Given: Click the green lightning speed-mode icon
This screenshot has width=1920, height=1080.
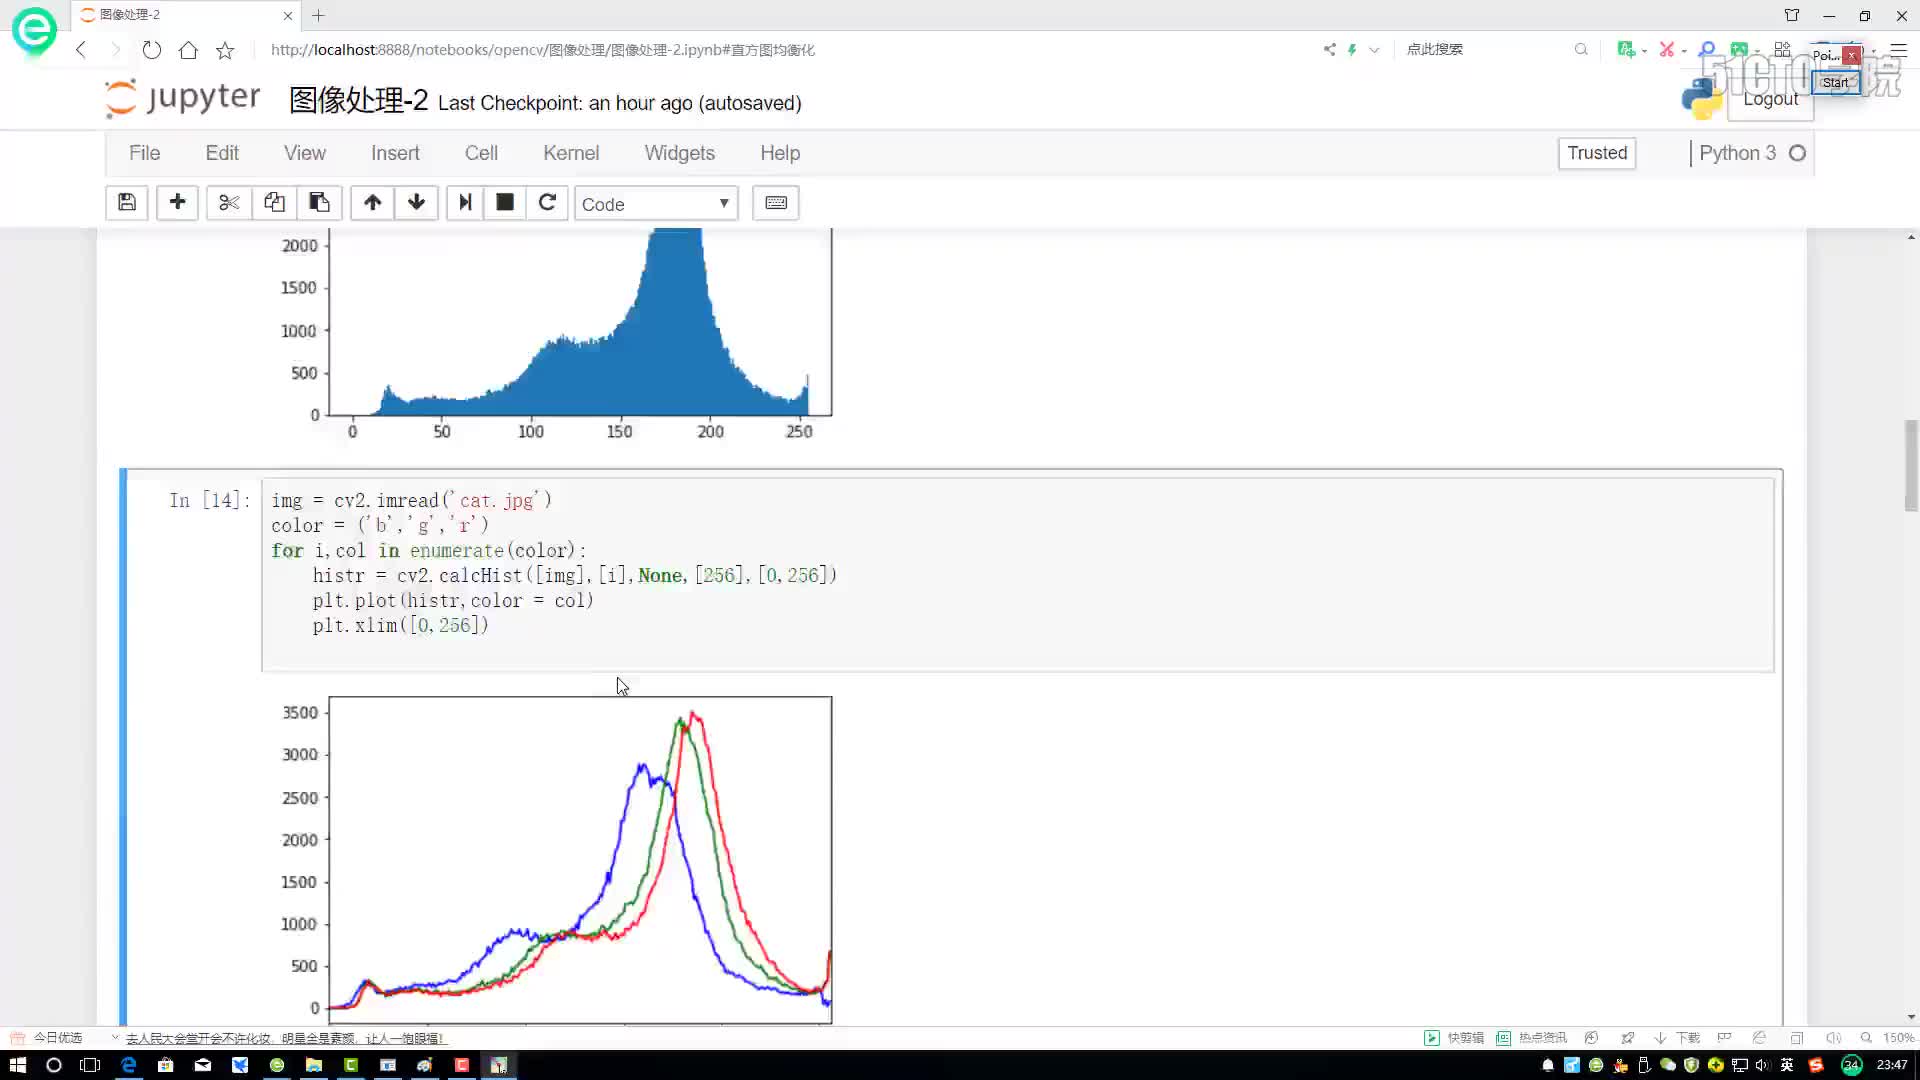Looking at the screenshot, I should click(x=1352, y=49).
